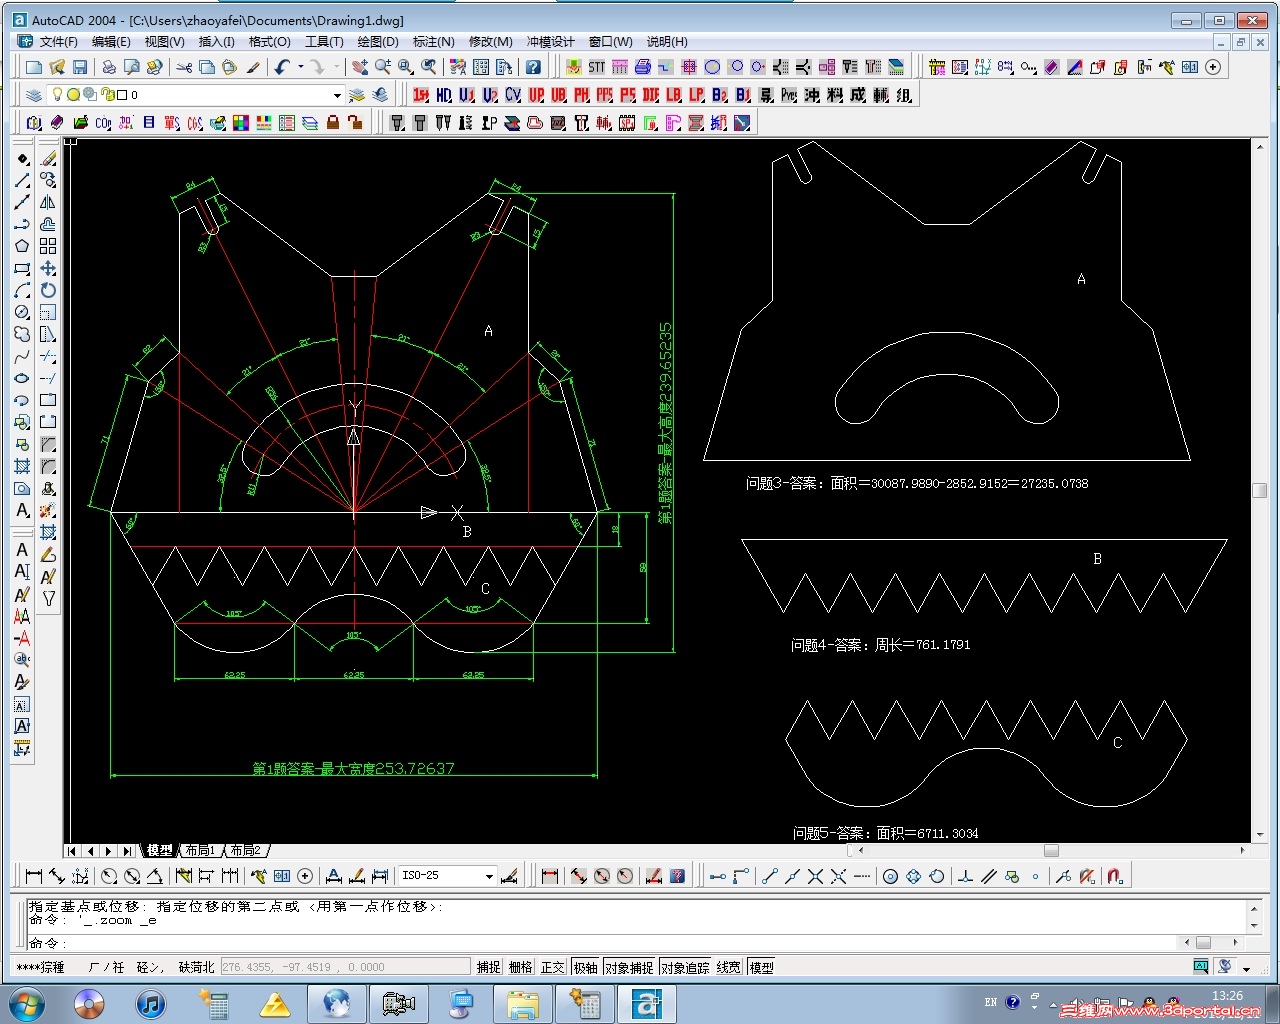Toggle 极轴 polar tracking in status bar
This screenshot has height=1024, width=1280.
tap(586, 967)
